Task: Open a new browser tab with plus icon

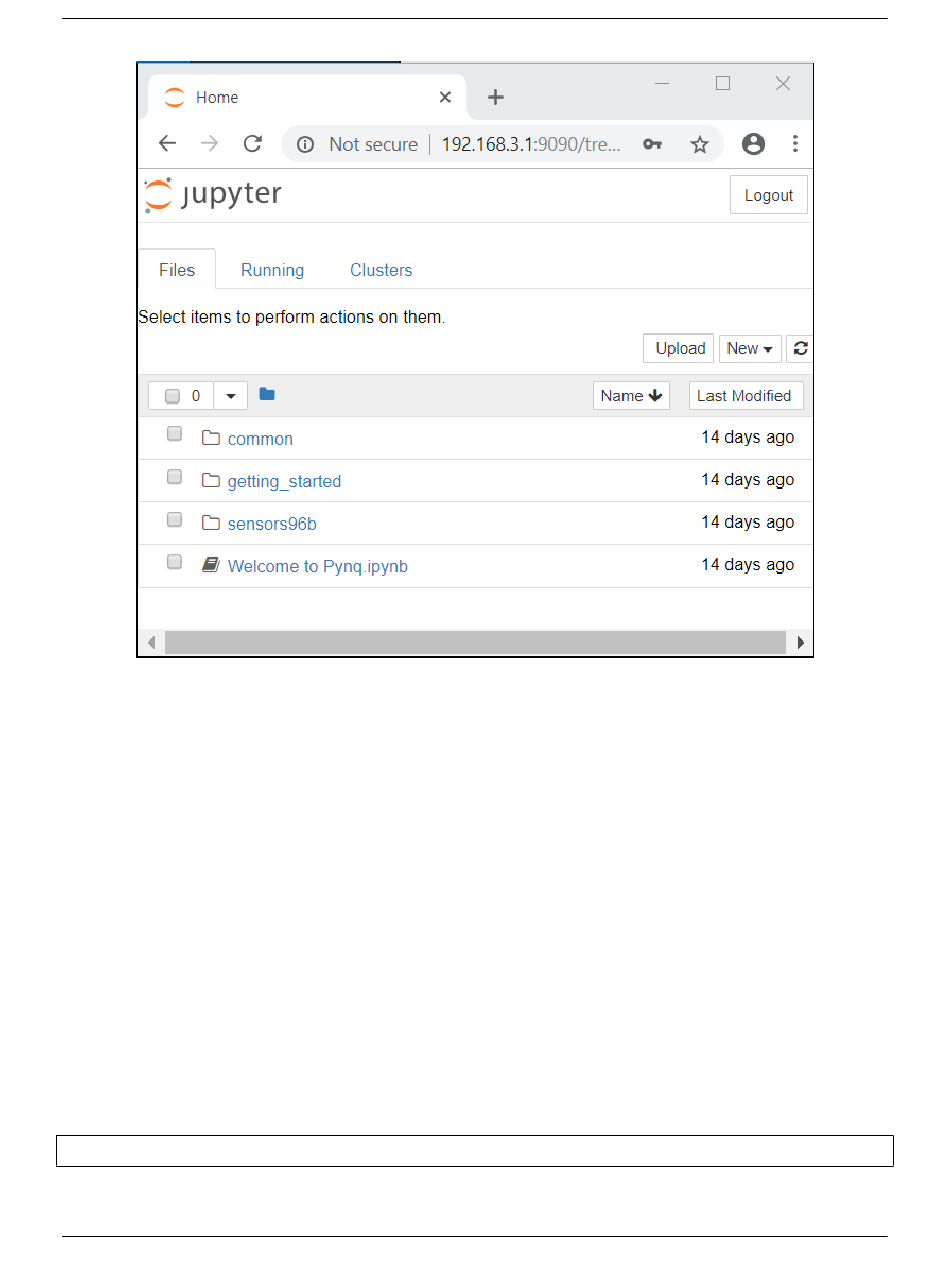Action: click(496, 97)
